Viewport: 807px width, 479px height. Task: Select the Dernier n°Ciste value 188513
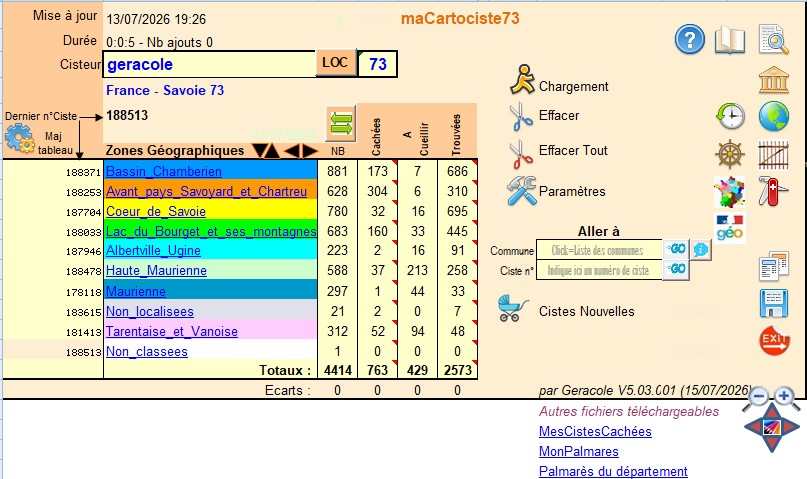[127, 115]
